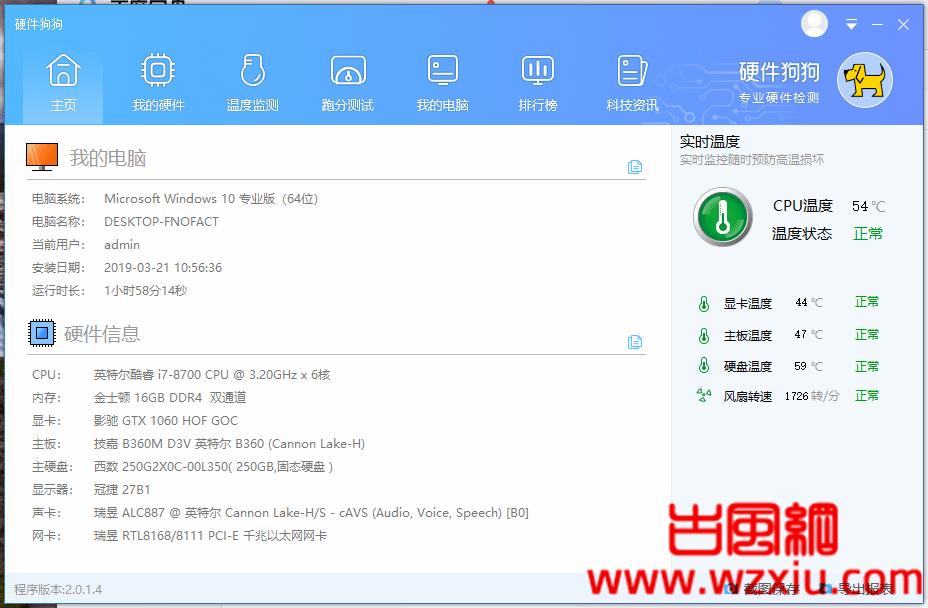
Task: Select current user admin text
Action: point(122,245)
